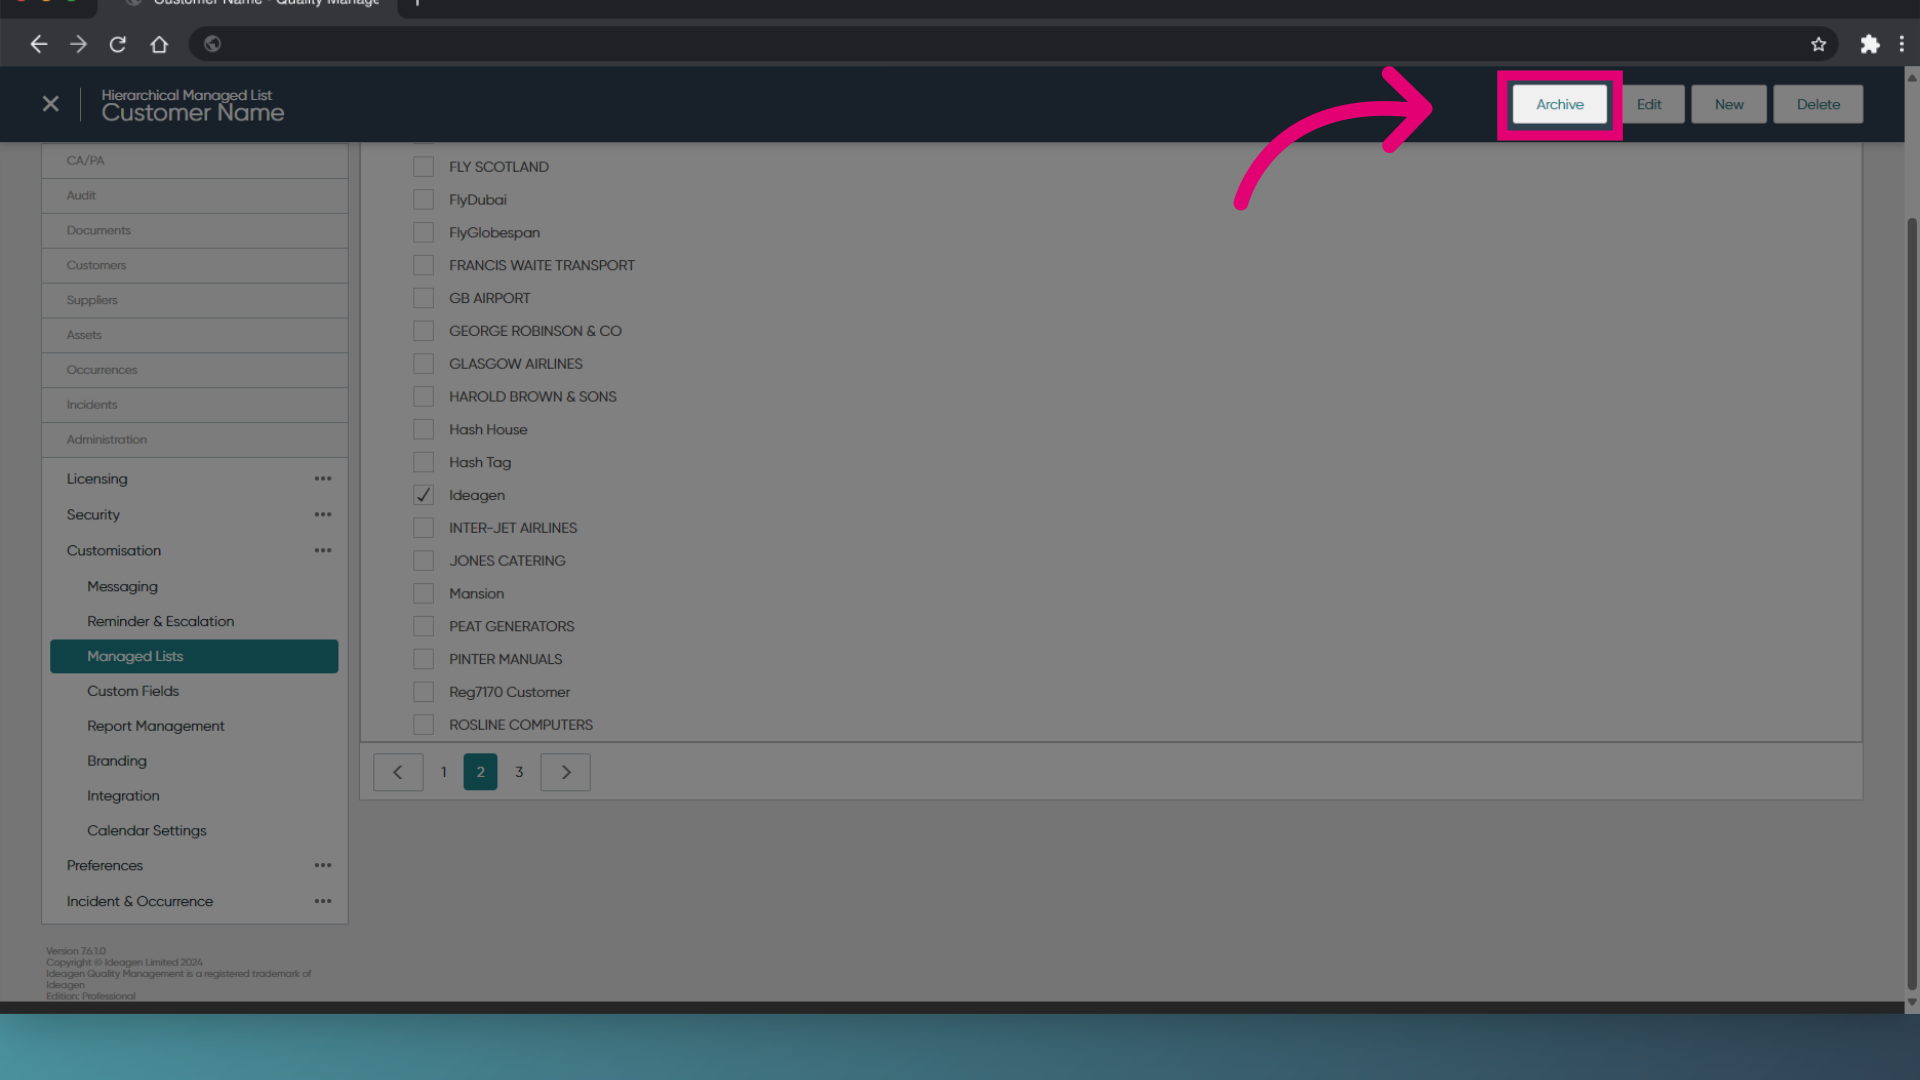Open the Documents module tab
This screenshot has height=1080, width=1920.
point(195,231)
